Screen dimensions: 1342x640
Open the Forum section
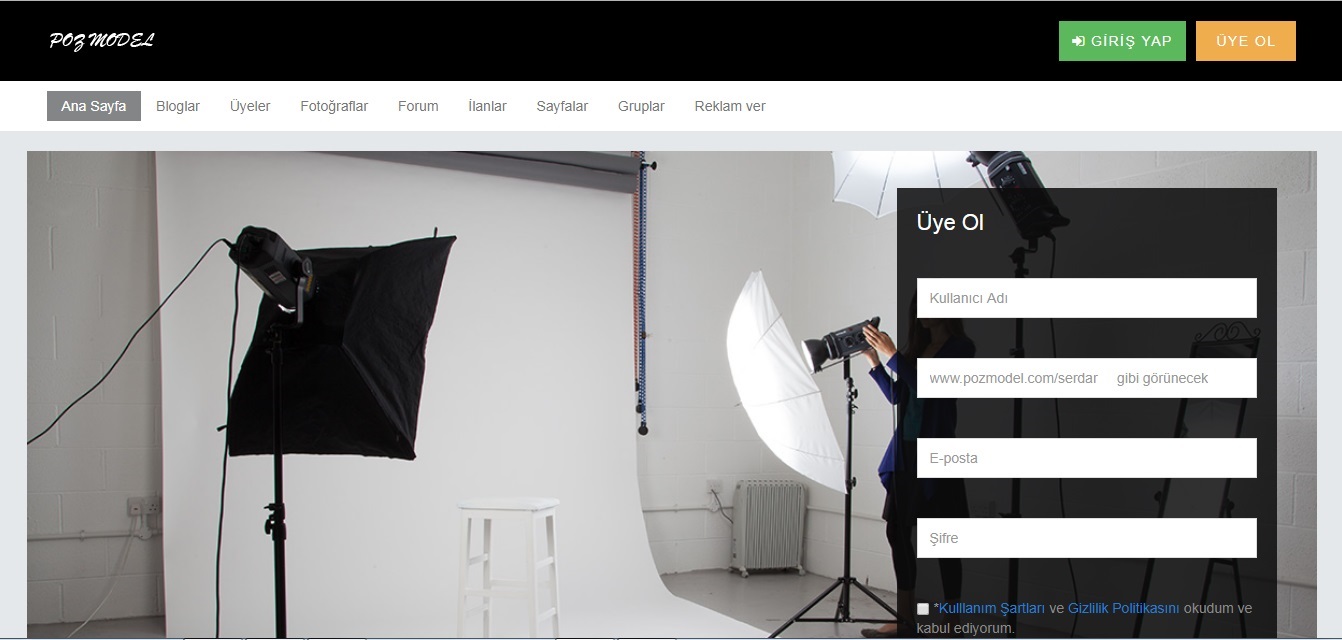click(418, 106)
